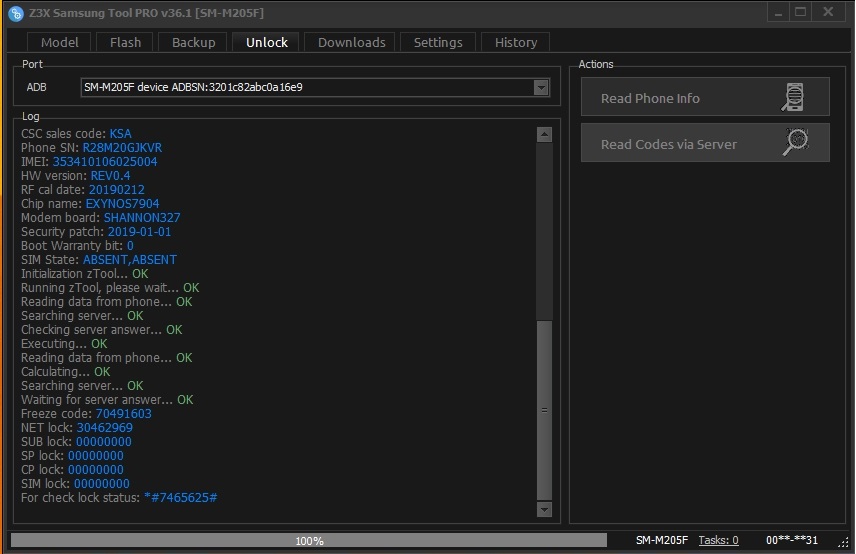The image size is (856, 554).
Task: Click the resize grip in status bar corner
Action: 844,541
